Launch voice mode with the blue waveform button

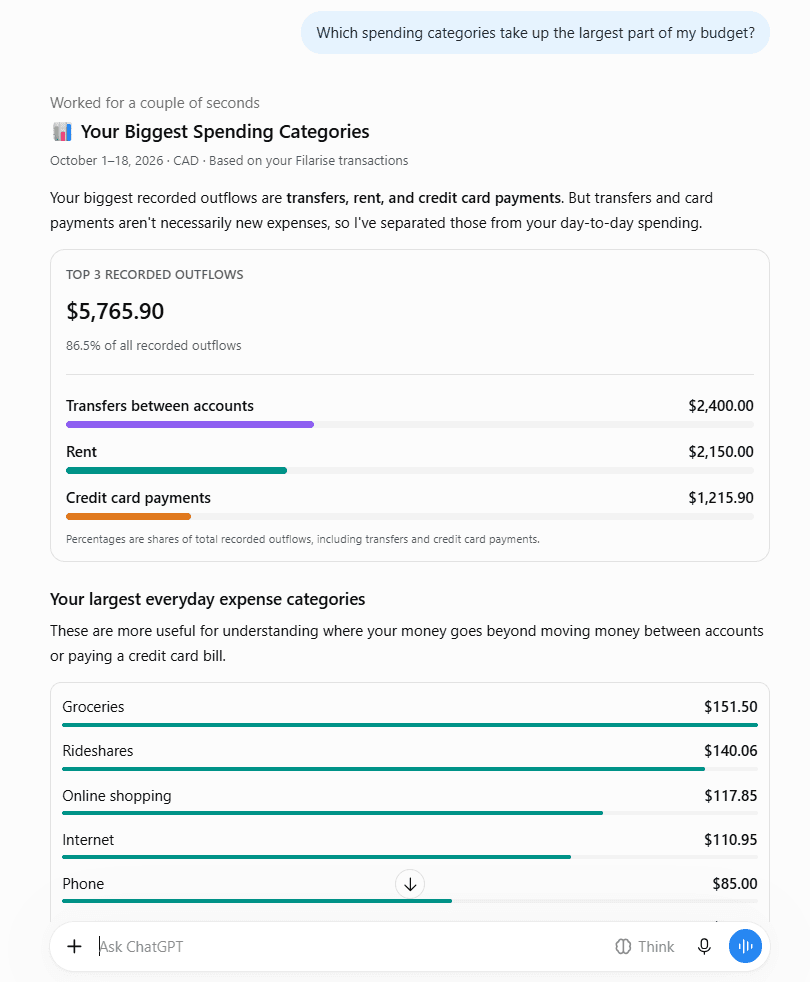coord(745,946)
